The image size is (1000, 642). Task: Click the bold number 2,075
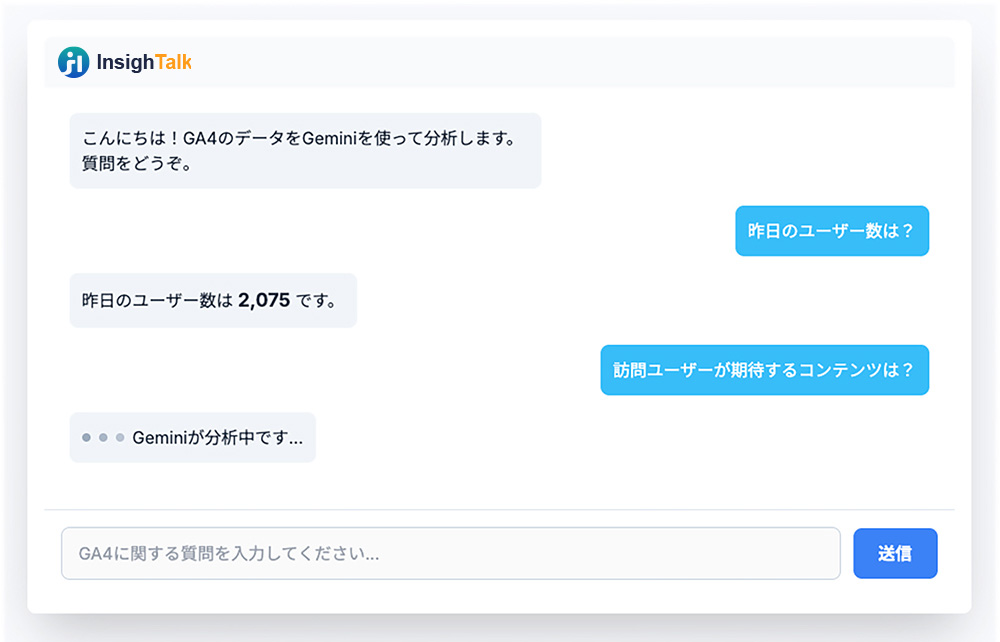(264, 300)
